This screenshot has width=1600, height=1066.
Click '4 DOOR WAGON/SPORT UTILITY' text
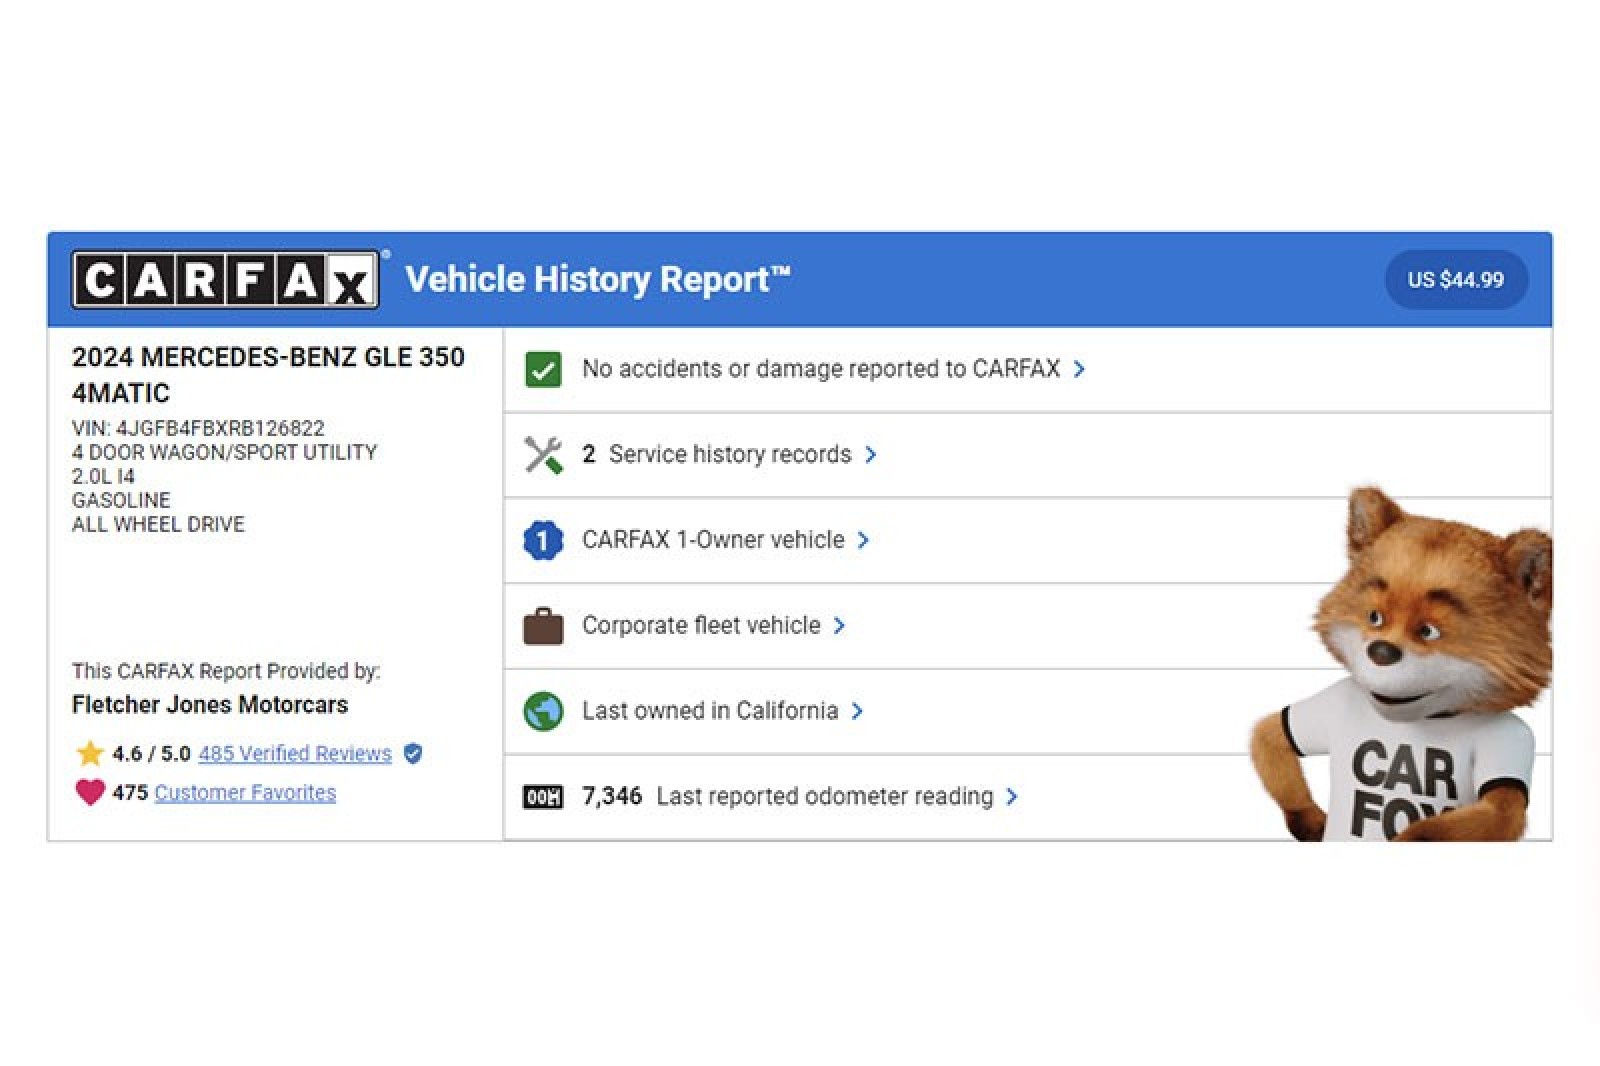tap(224, 452)
